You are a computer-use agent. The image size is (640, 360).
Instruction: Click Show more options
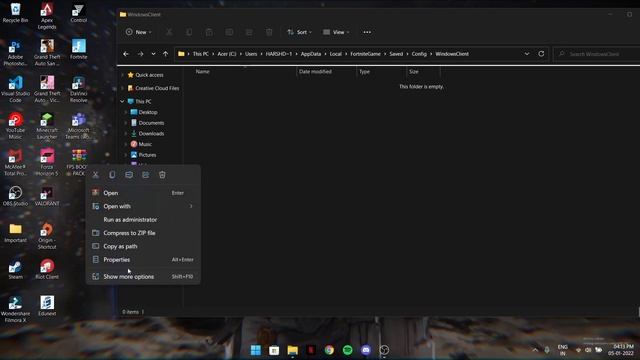click(x=143, y=276)
